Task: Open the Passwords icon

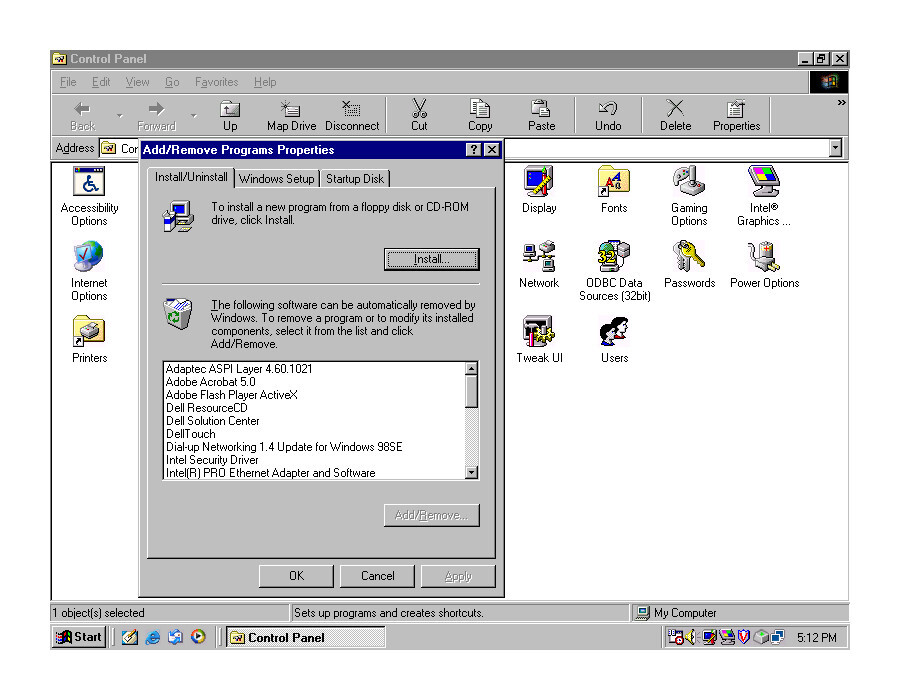Action: (689, 265)
